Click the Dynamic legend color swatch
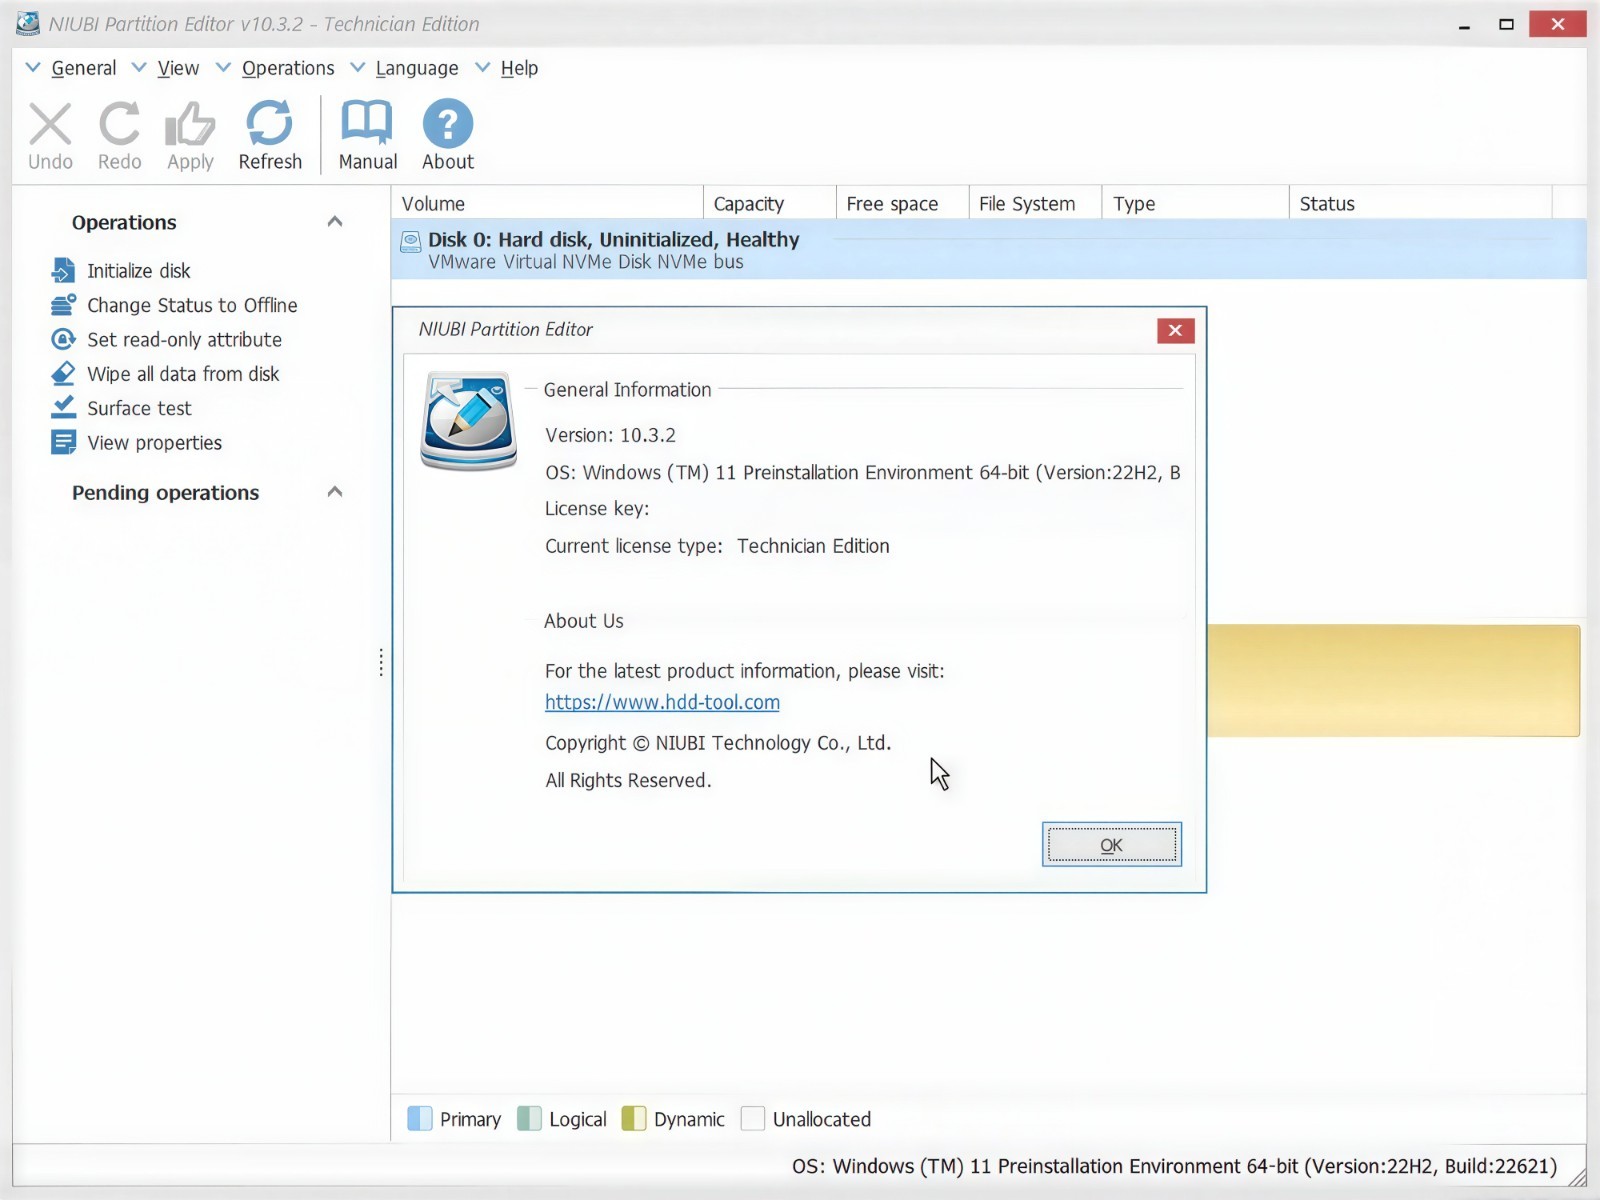Viewport: 1600px width, 1200px height. pyautogui.click(x=633, y=1118)
